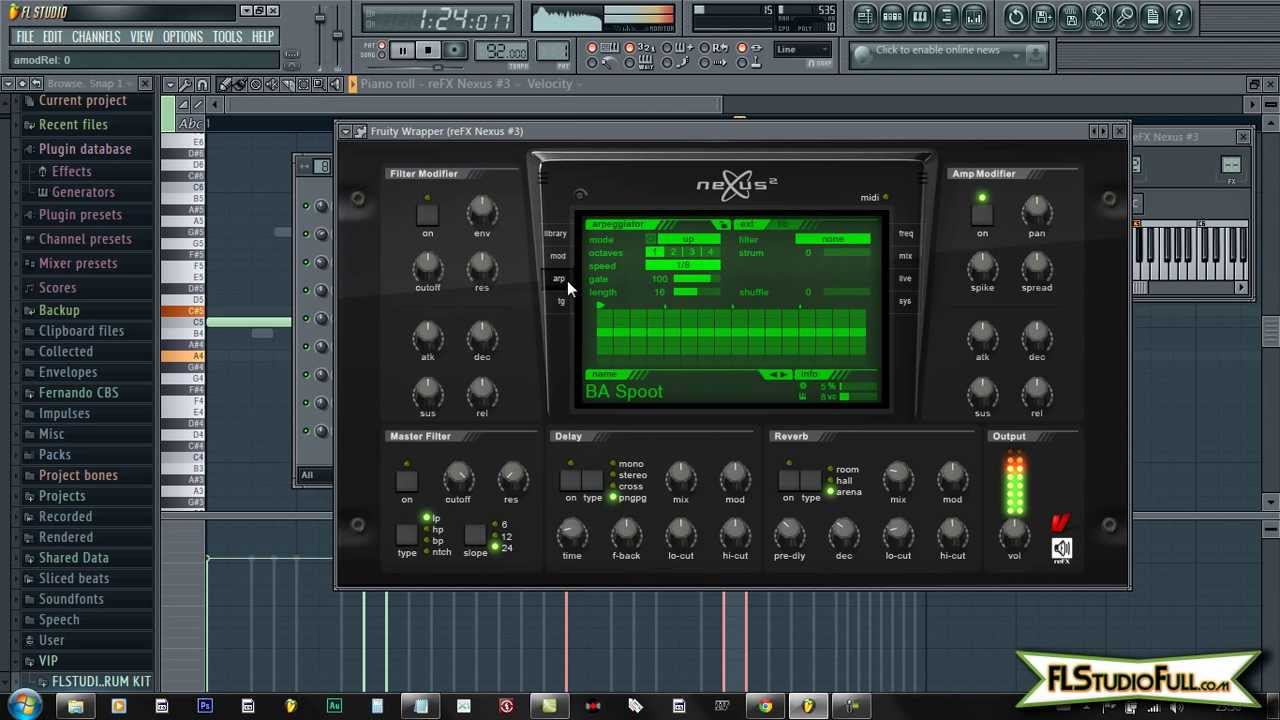Pause playback in the transport bar
This screenshot has width=1280, height=720.
(x=402, y=51)
